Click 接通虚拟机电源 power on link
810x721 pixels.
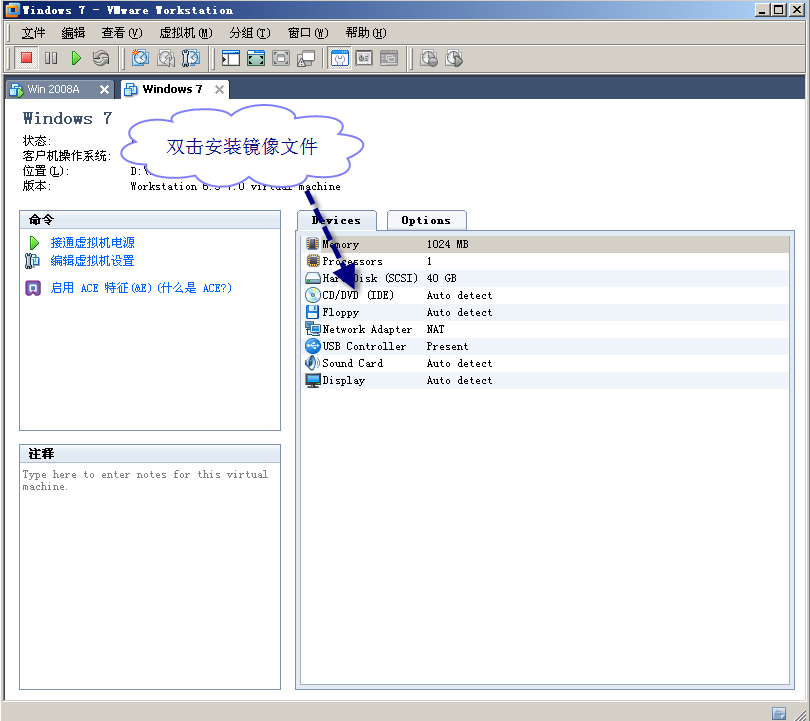[x=92, y=243]
